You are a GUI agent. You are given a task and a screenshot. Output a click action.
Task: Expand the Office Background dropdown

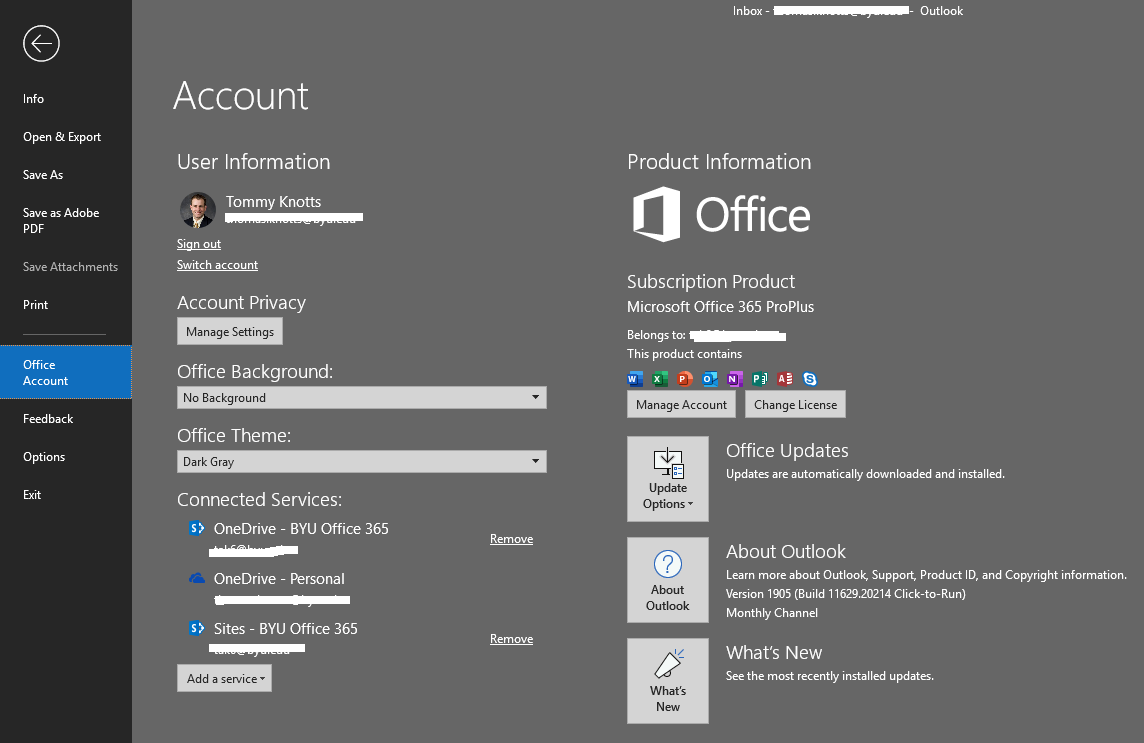point(361,398)
